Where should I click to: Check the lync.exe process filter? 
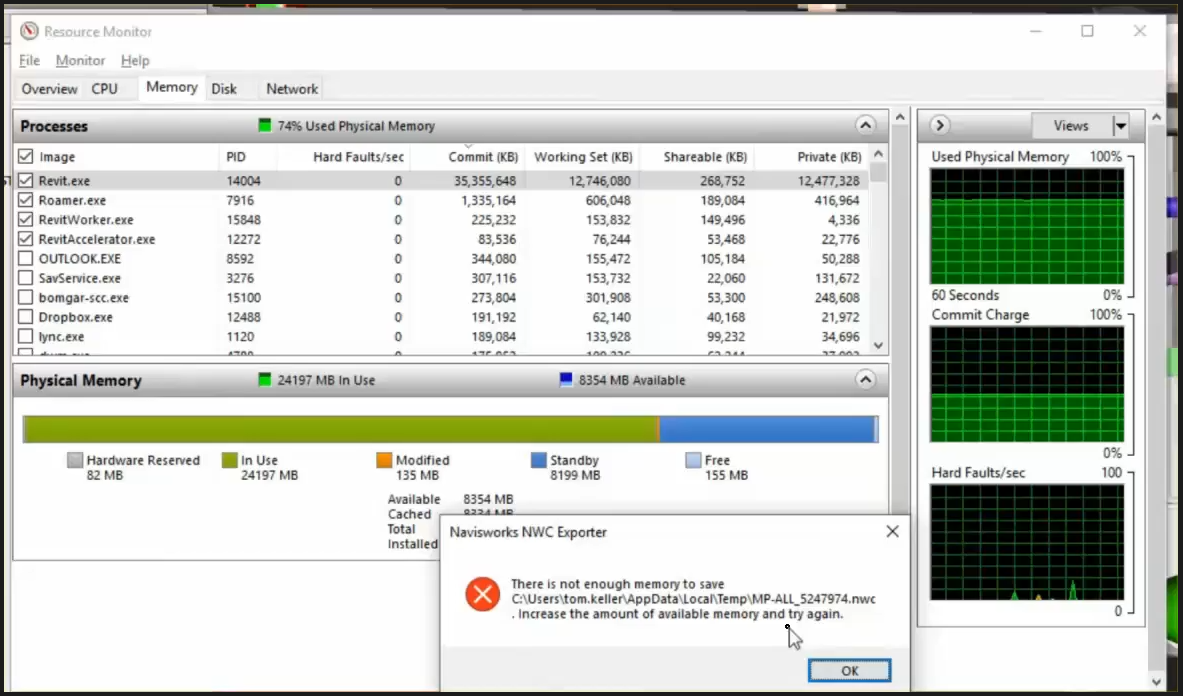(x=25, y=337)
